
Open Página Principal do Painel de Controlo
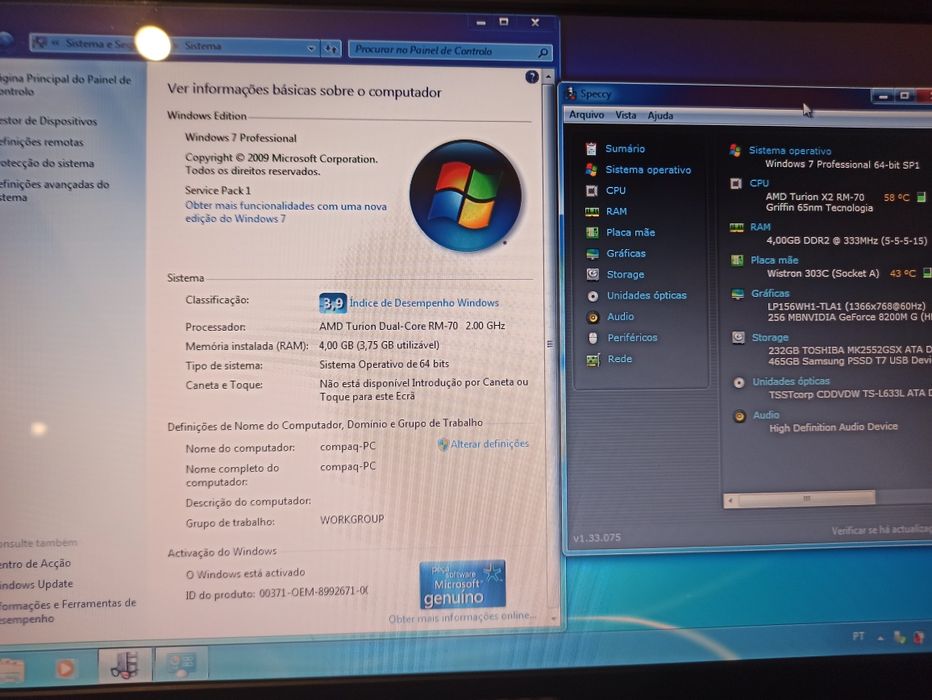pyautogui.click(x=65, y=85)
